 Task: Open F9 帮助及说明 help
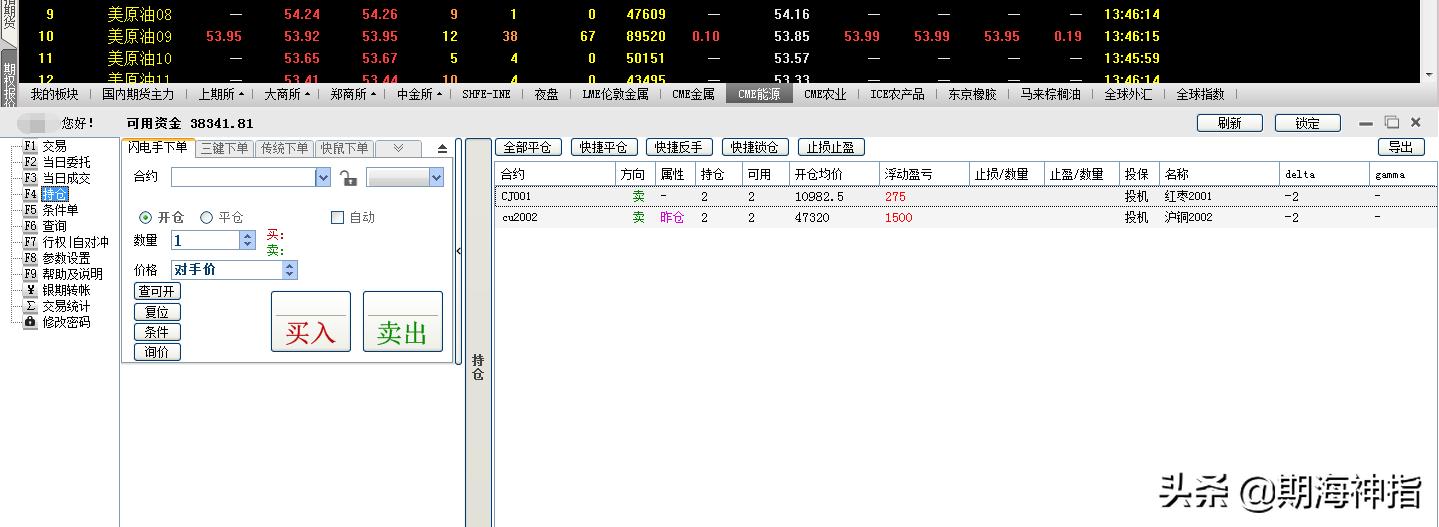[x=63, y=274]
